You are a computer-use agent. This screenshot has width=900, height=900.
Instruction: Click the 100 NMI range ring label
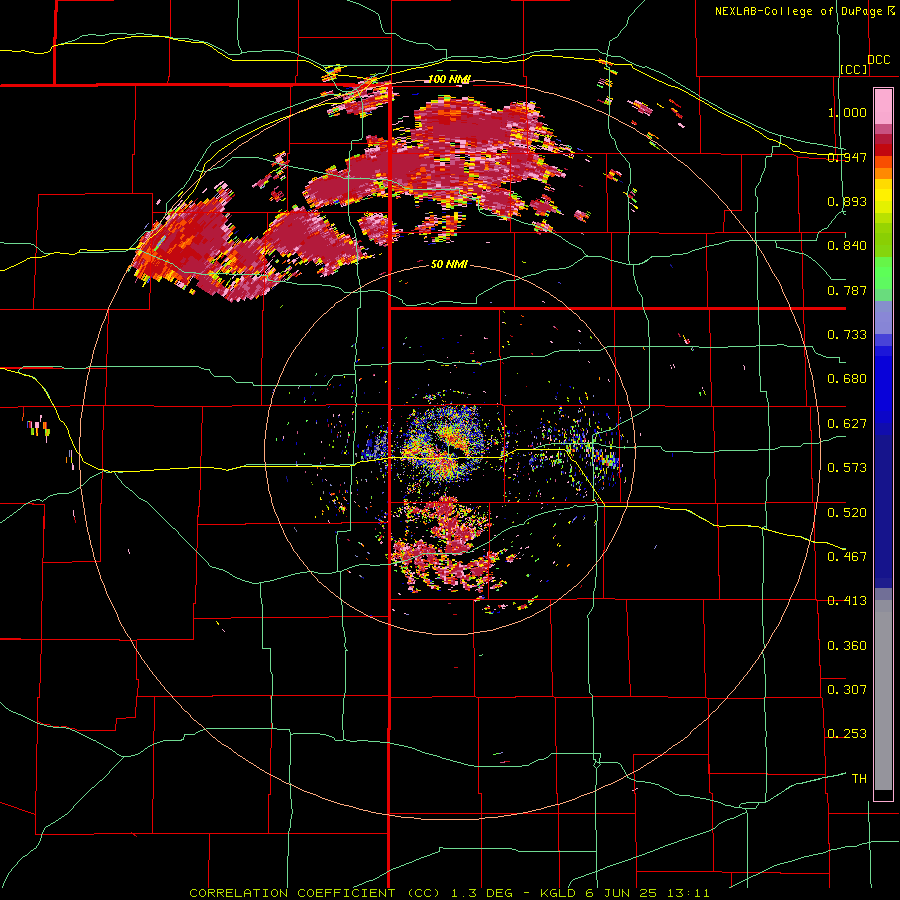click(x=449, y=79)
